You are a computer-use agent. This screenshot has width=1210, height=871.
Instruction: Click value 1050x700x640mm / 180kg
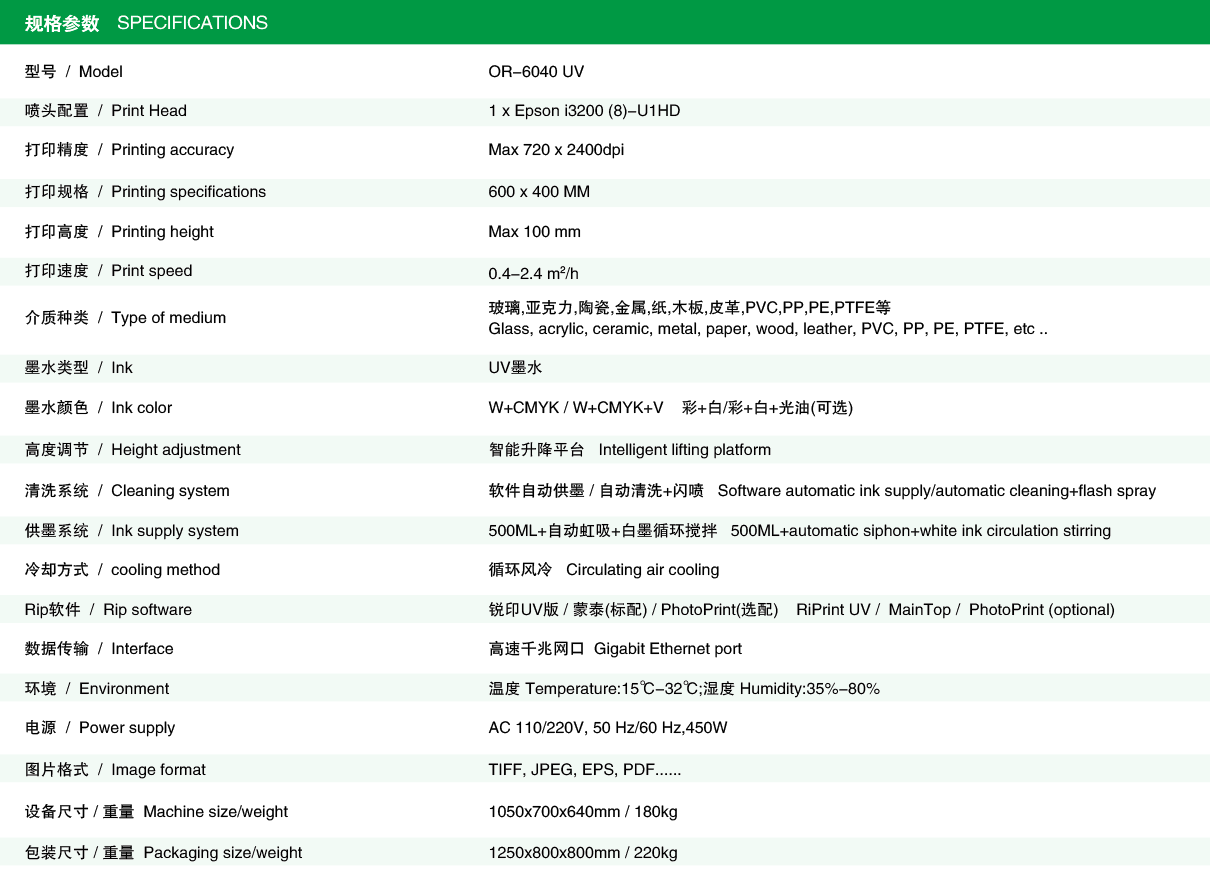click(x=583, y=812)
